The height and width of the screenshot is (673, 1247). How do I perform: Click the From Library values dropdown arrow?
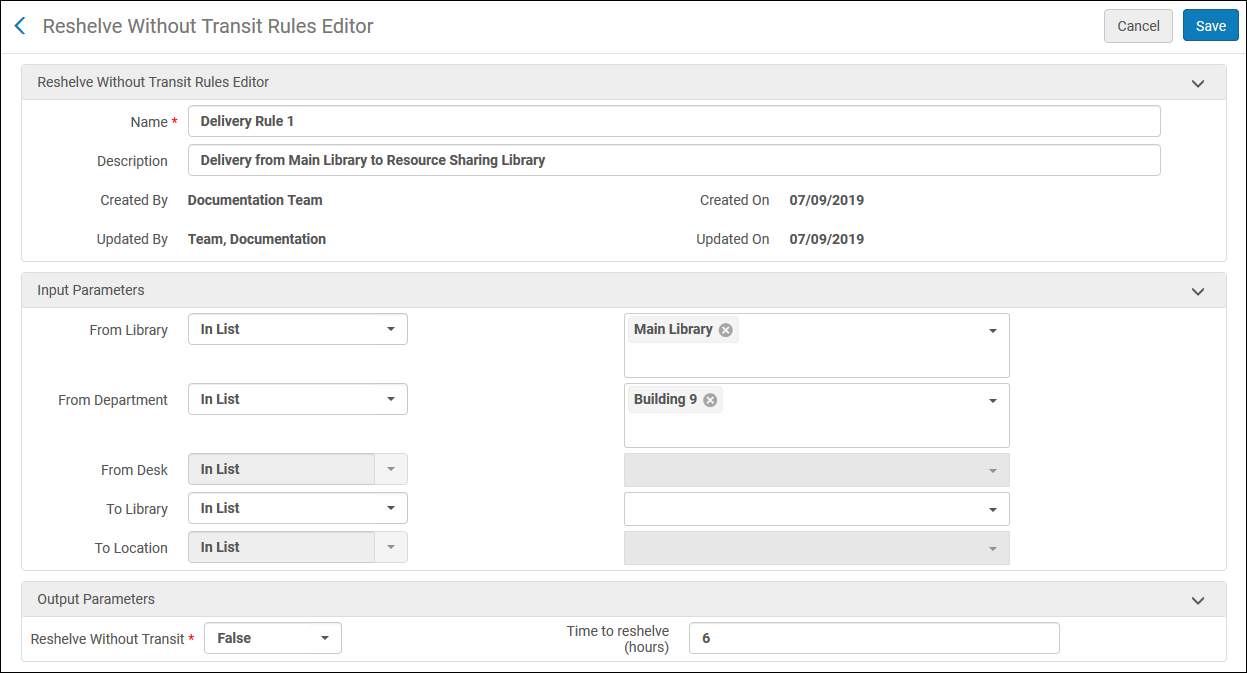[992, 331]
